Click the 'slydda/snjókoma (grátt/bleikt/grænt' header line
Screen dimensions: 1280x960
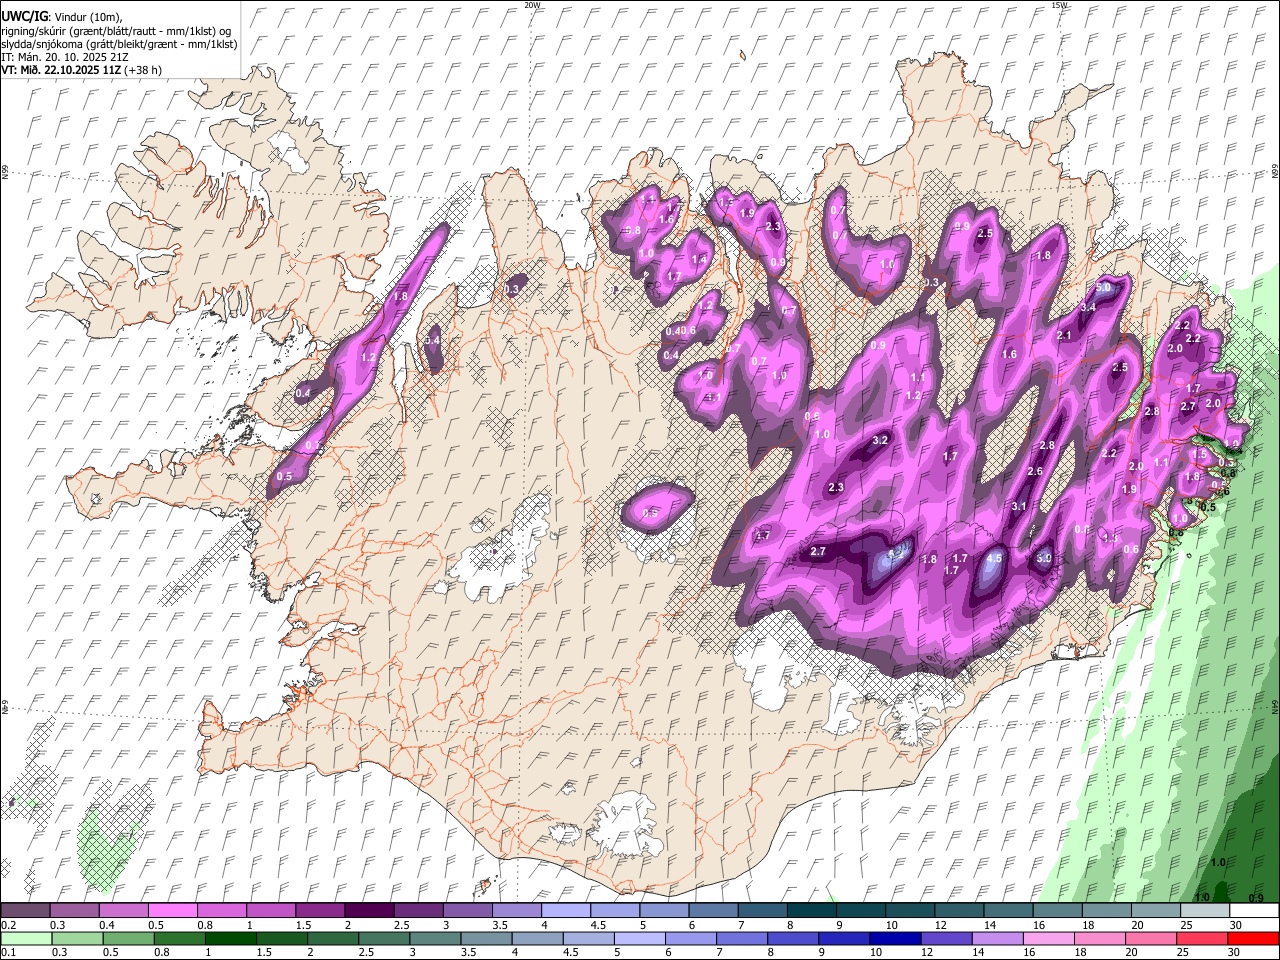click(119, 44)
